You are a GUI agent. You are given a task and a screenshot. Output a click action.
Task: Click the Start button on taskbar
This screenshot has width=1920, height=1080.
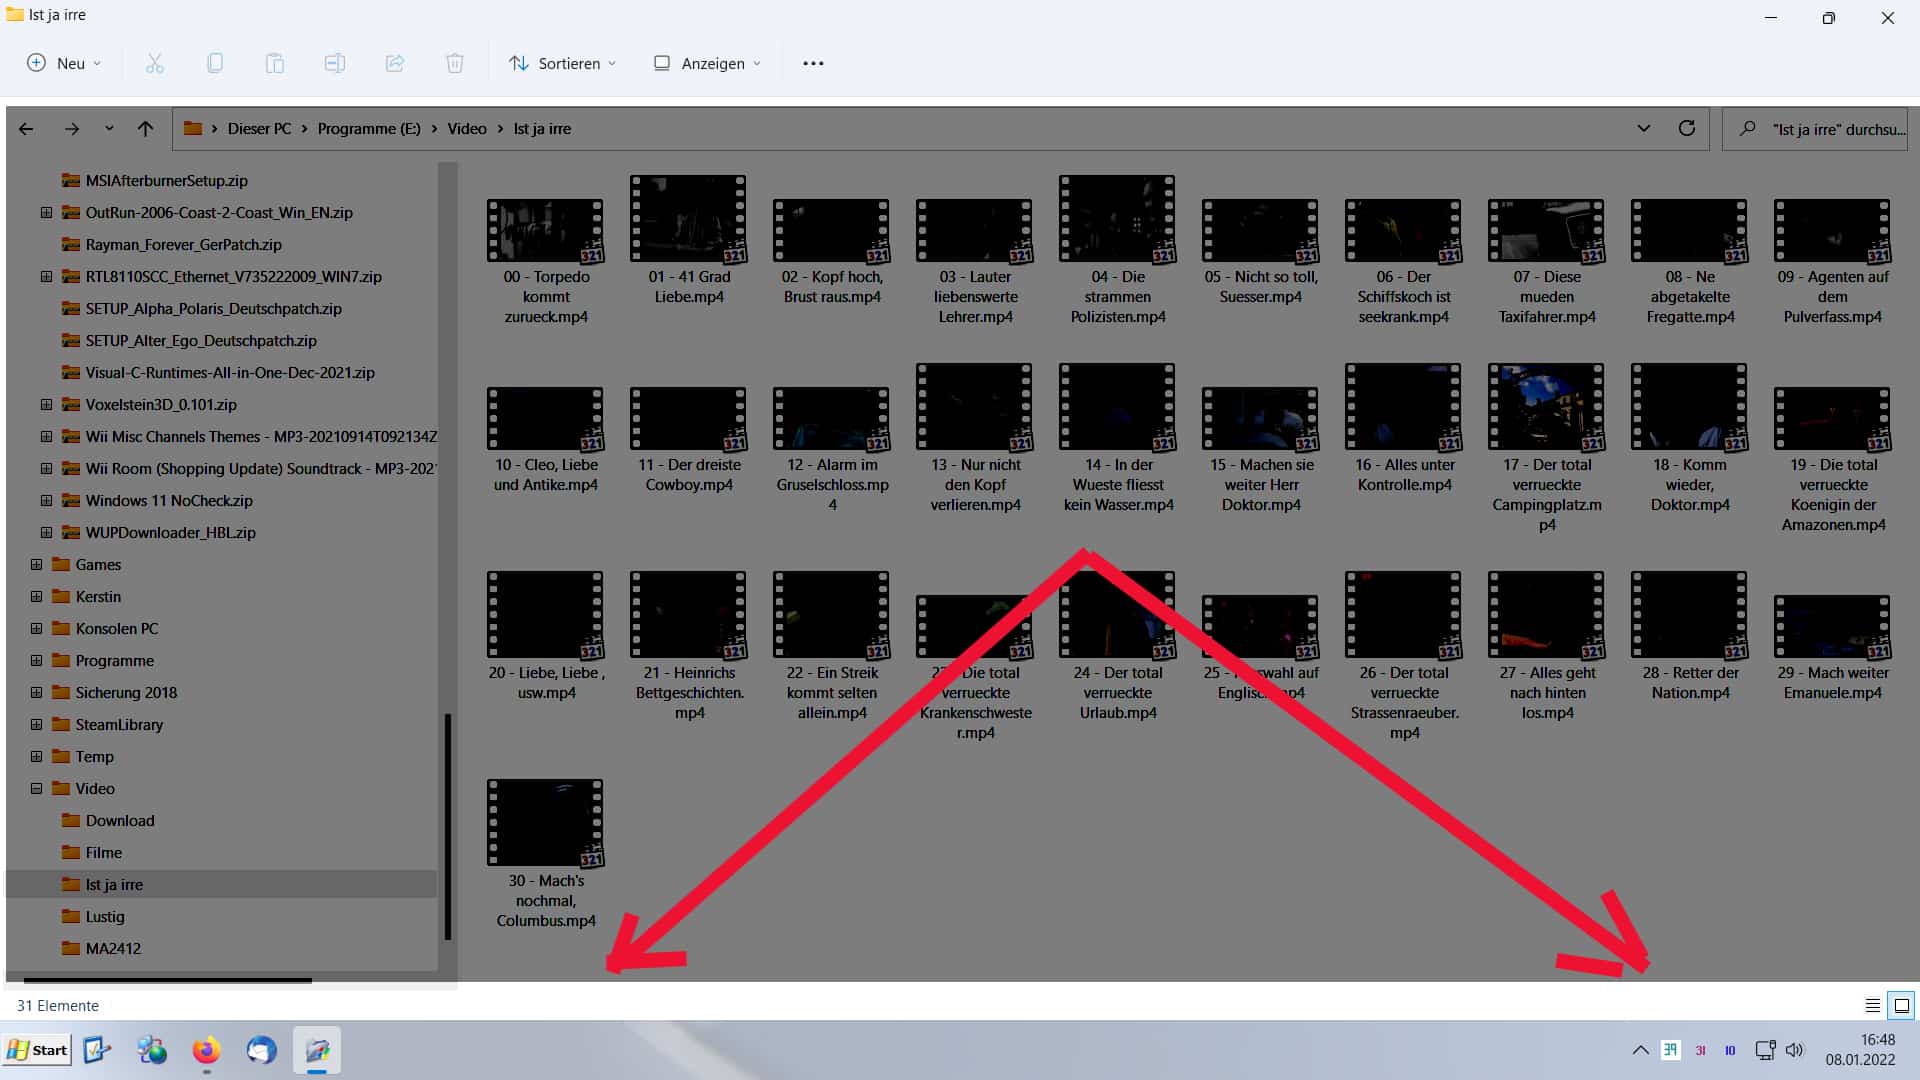click(37, 1050)
